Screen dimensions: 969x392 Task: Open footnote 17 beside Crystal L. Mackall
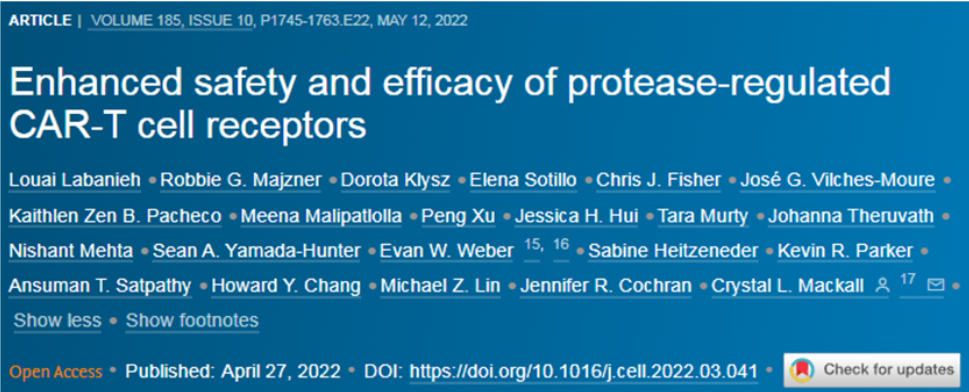point(907,280)
